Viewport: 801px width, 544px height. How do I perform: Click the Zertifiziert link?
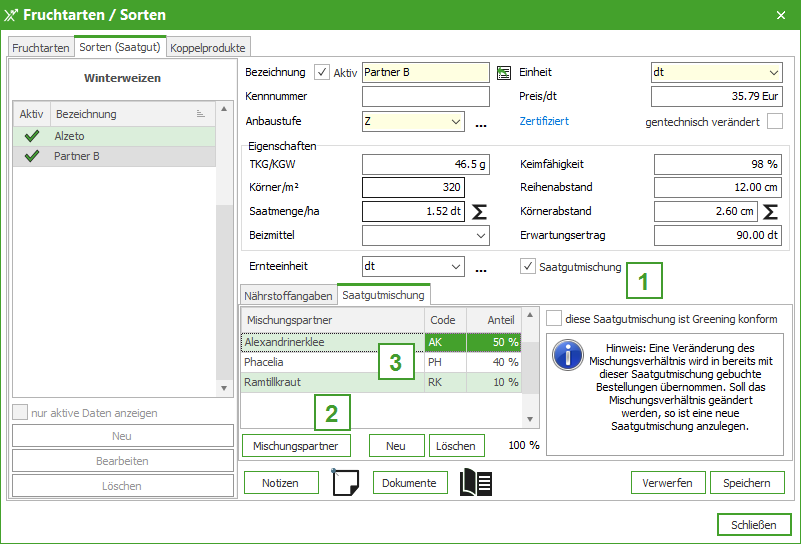point(544,122)
